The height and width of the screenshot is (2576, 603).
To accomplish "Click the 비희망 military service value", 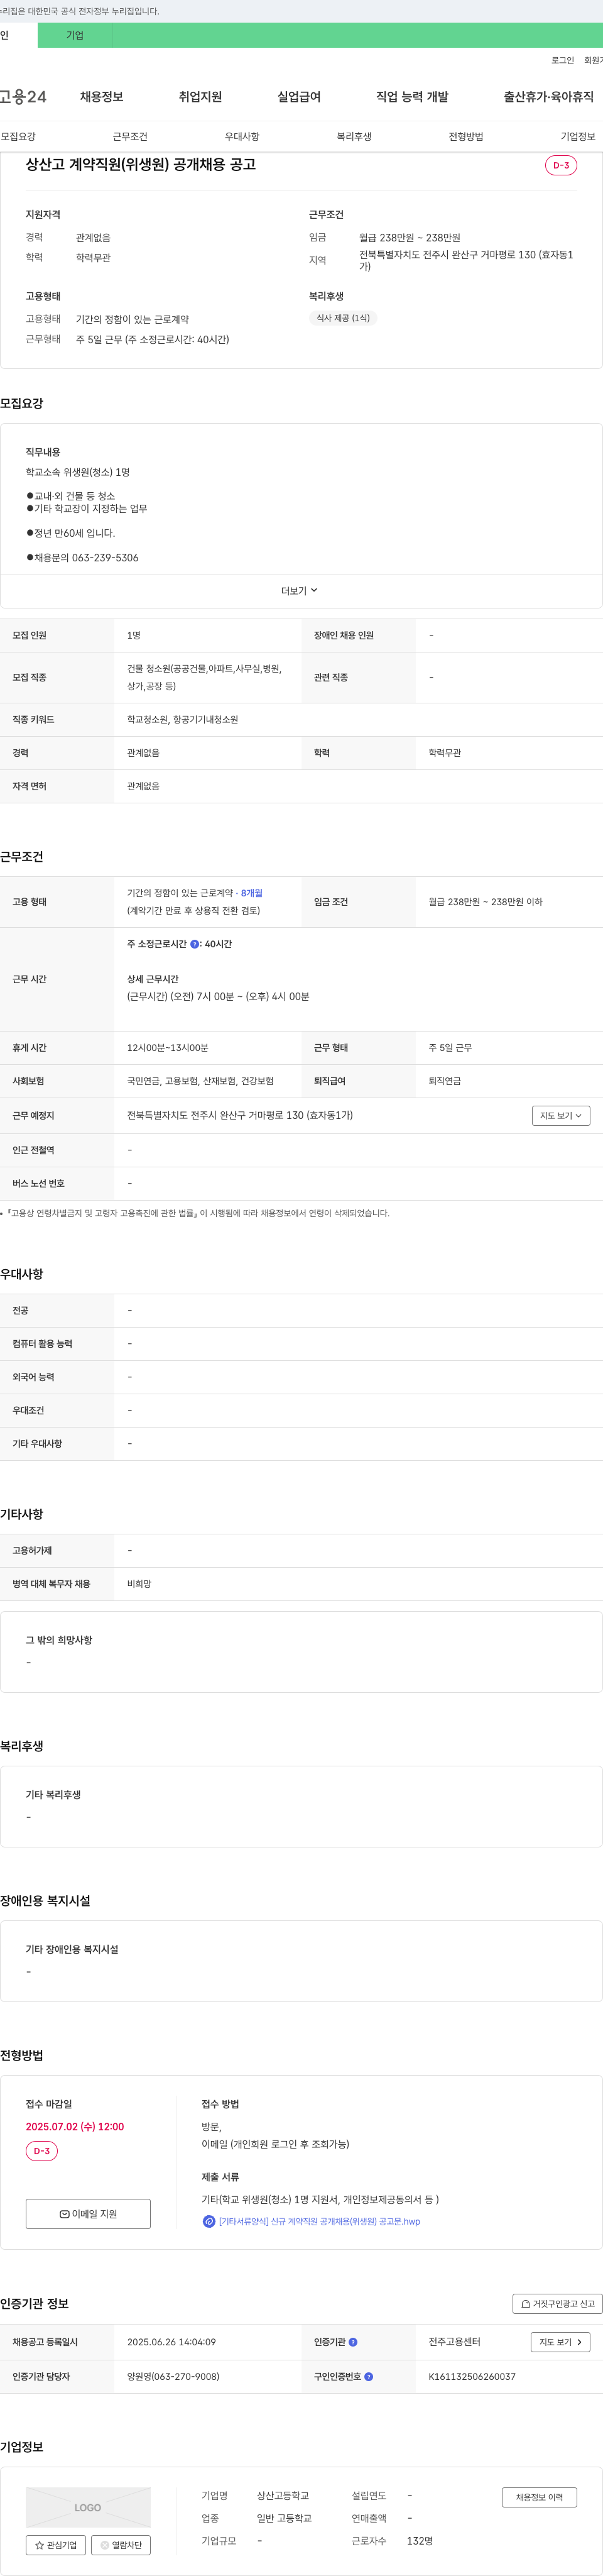I will pyautogui.click(x=139, y=1584).
